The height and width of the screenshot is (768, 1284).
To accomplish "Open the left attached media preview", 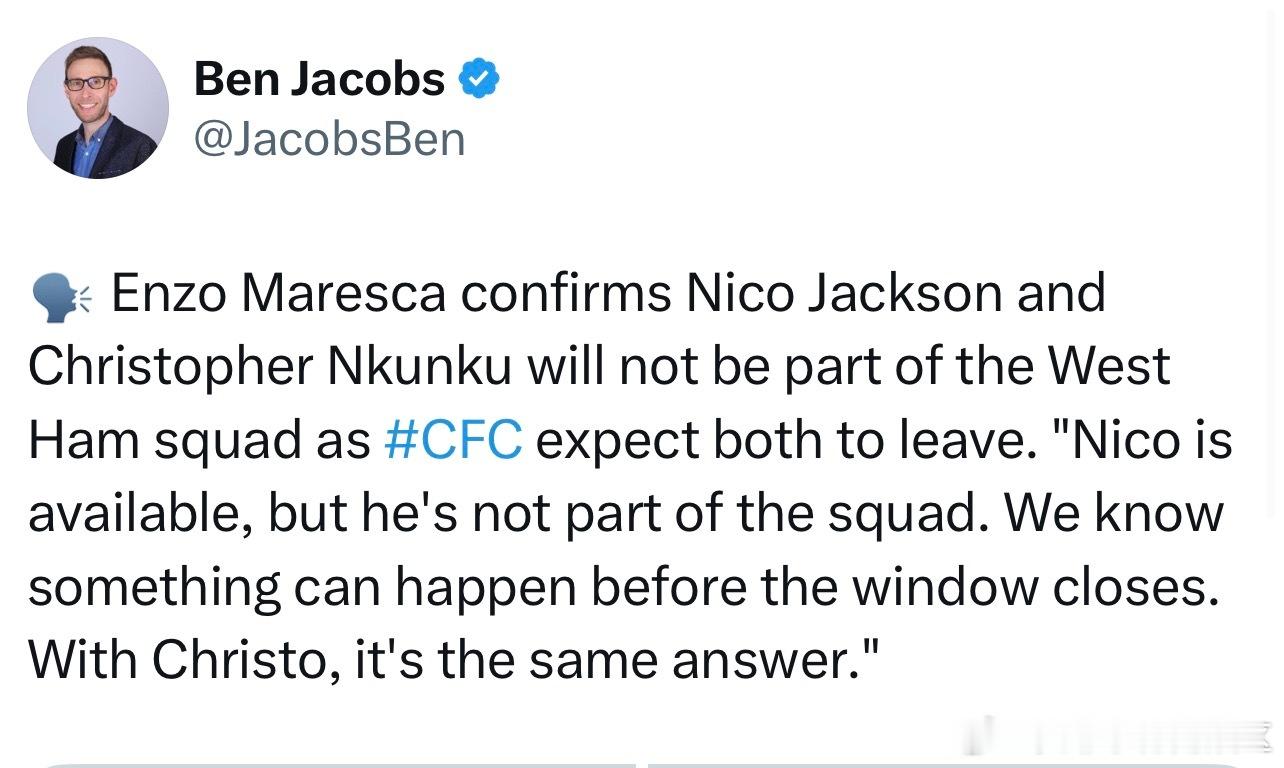I will 337,765.
